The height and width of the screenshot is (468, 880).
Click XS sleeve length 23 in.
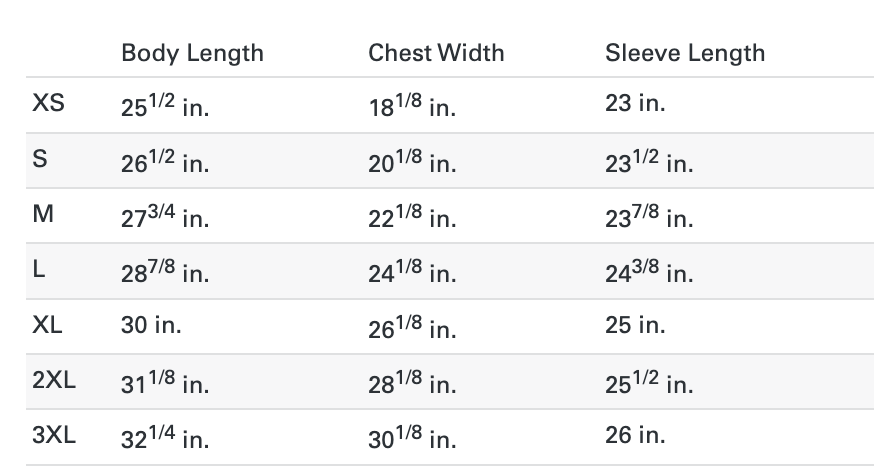635,103
